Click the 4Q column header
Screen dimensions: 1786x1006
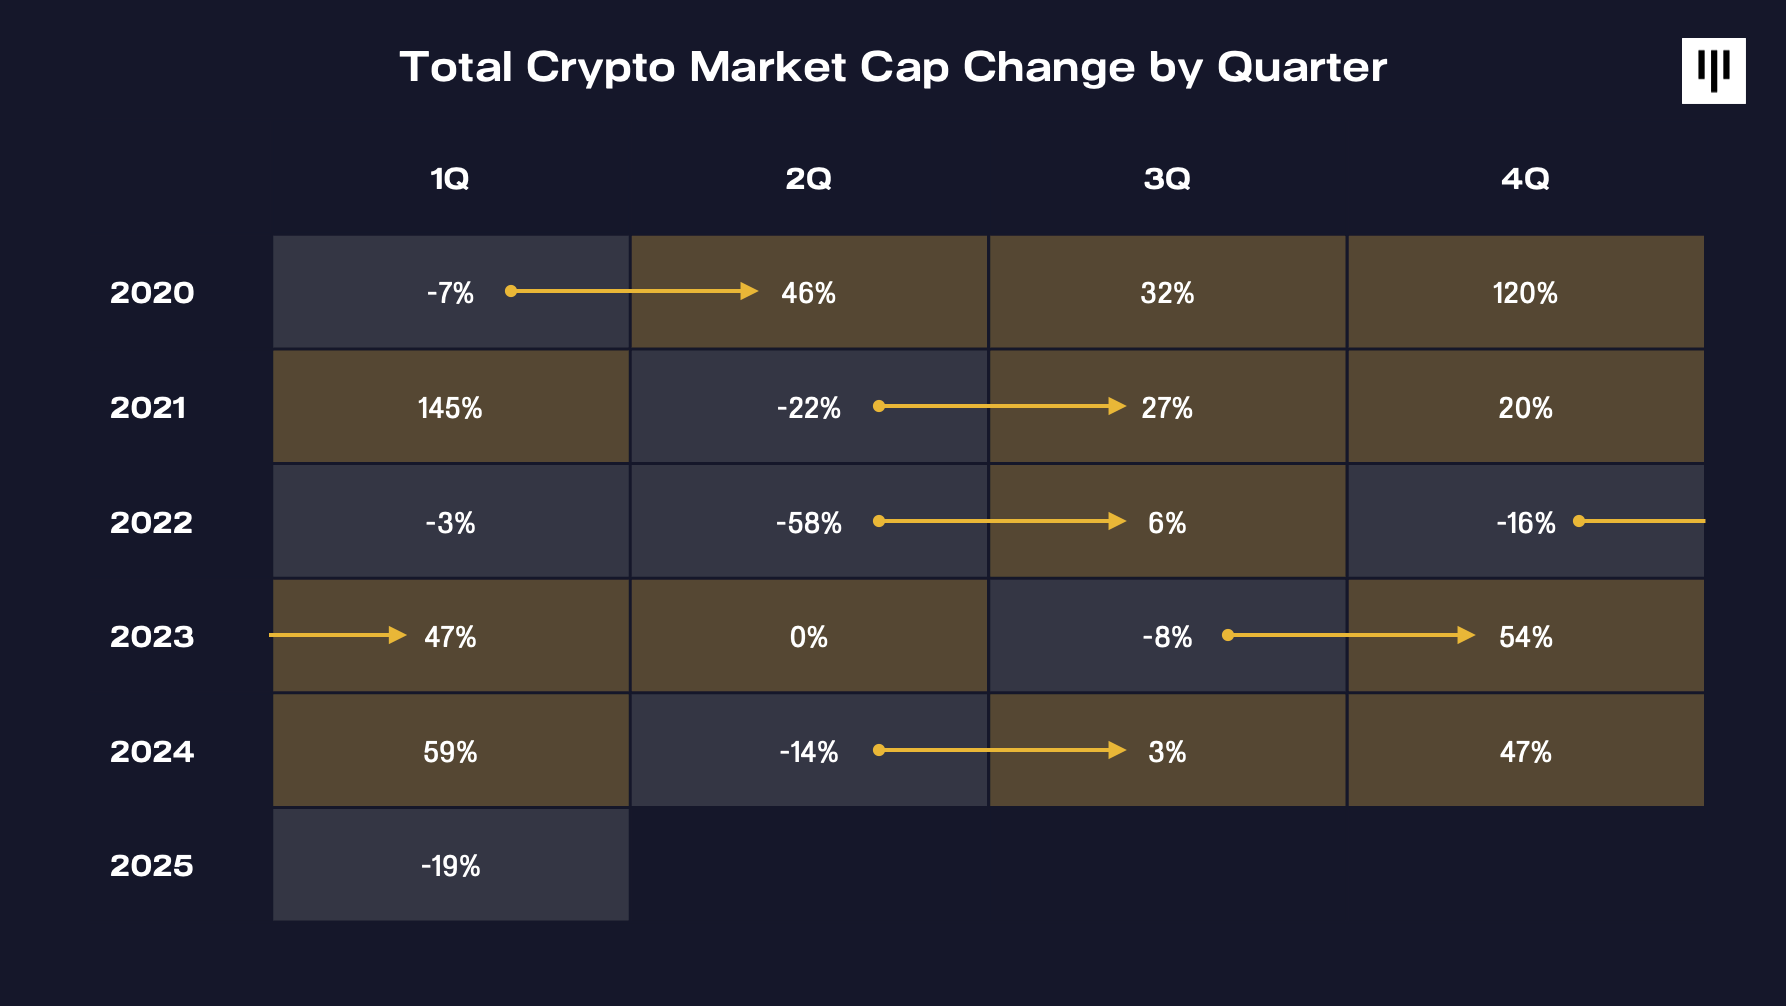pyautogui.click(x=1525, y=179)
